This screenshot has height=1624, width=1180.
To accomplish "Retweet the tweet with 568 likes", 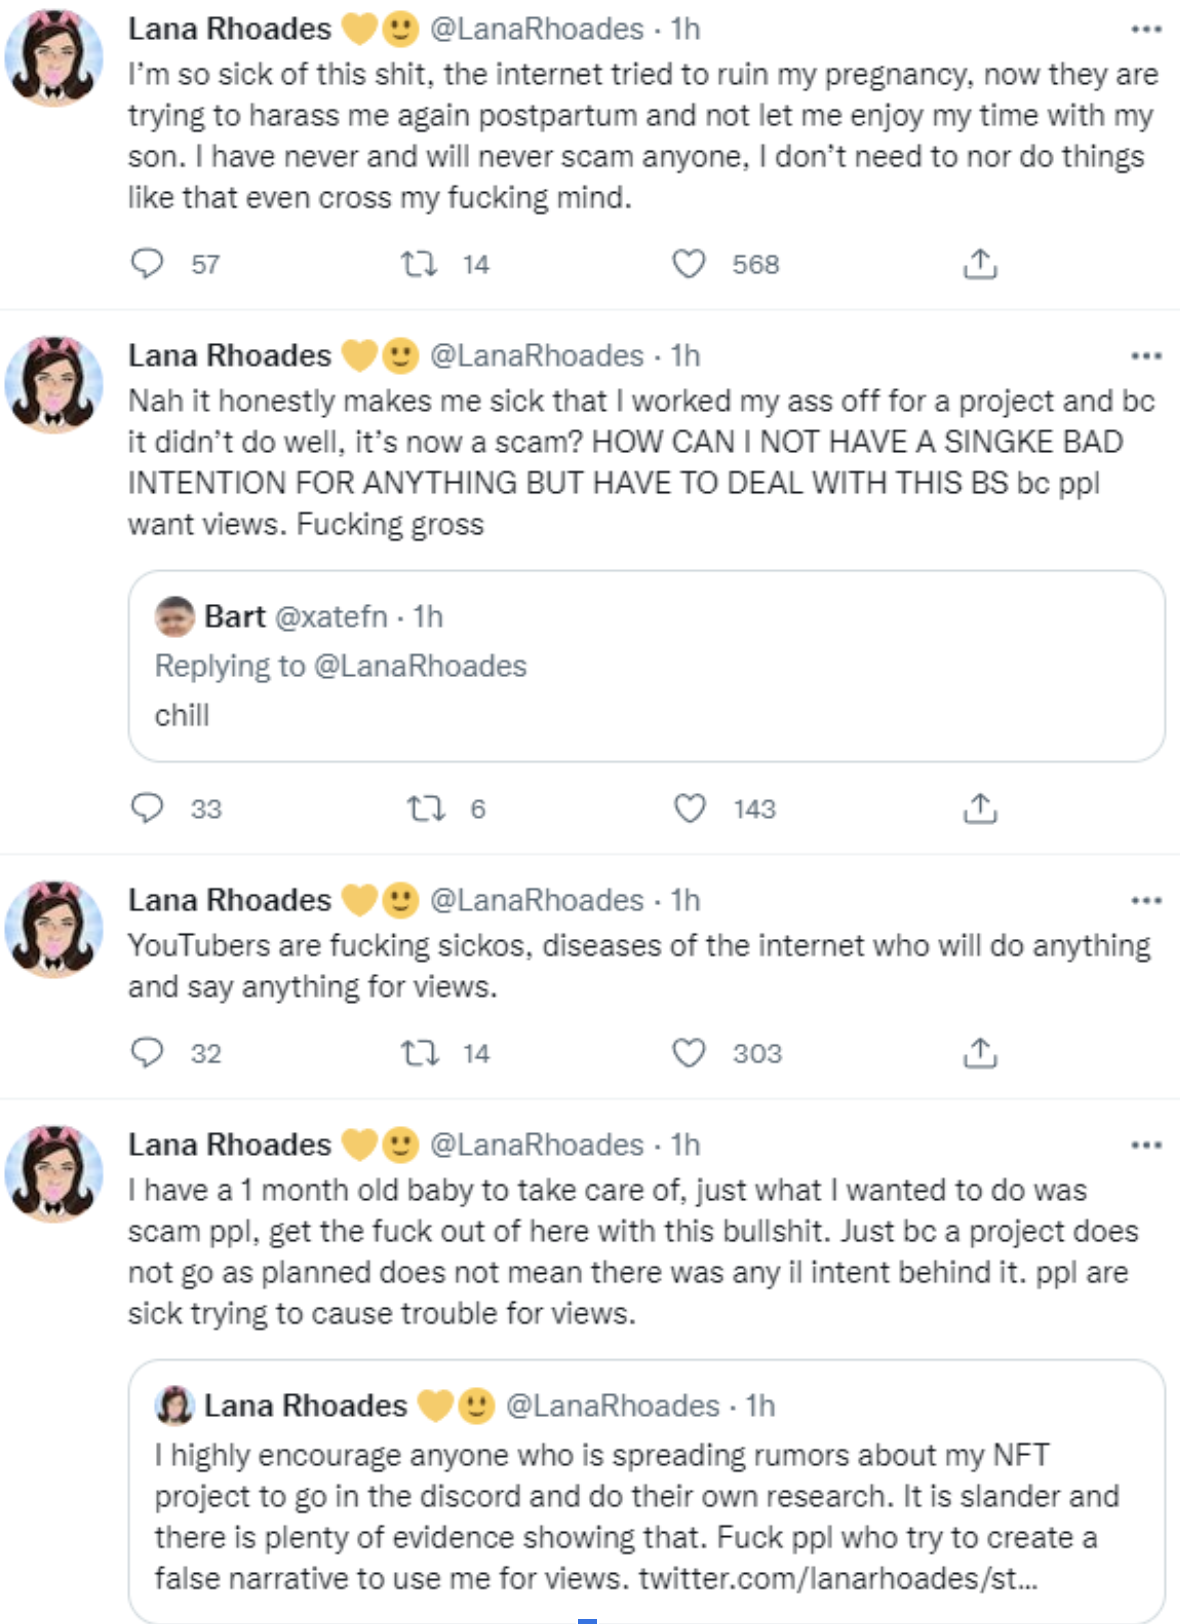I will pyautogui.click(x=419, y=264).
